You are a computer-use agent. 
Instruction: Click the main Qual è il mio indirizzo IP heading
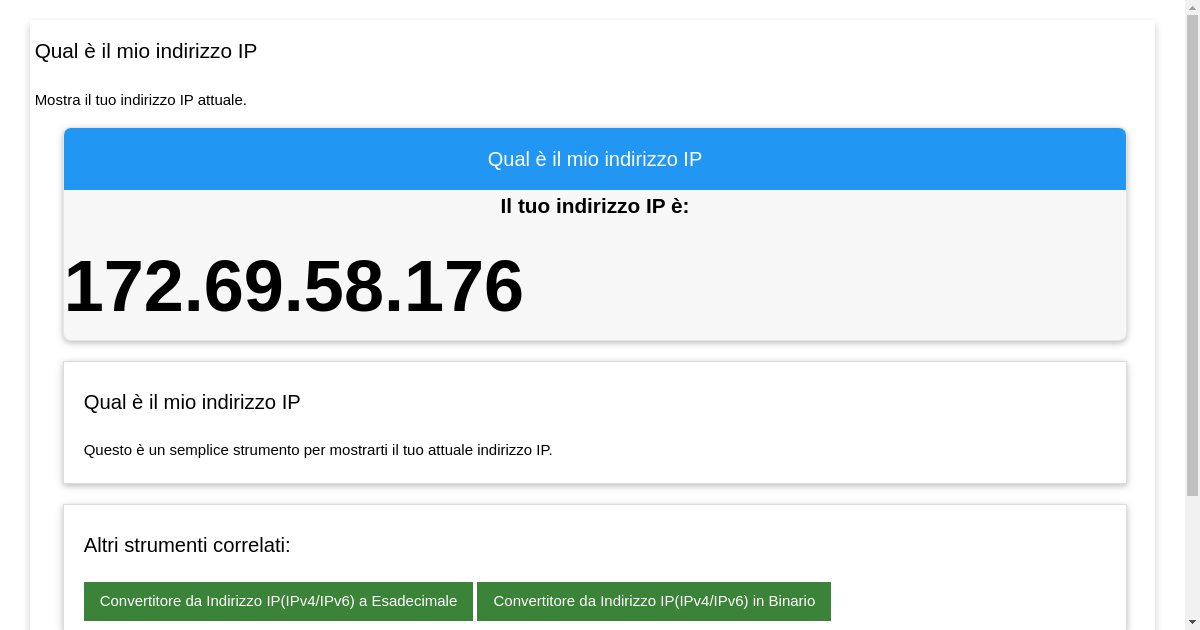(x=146, y=51)
